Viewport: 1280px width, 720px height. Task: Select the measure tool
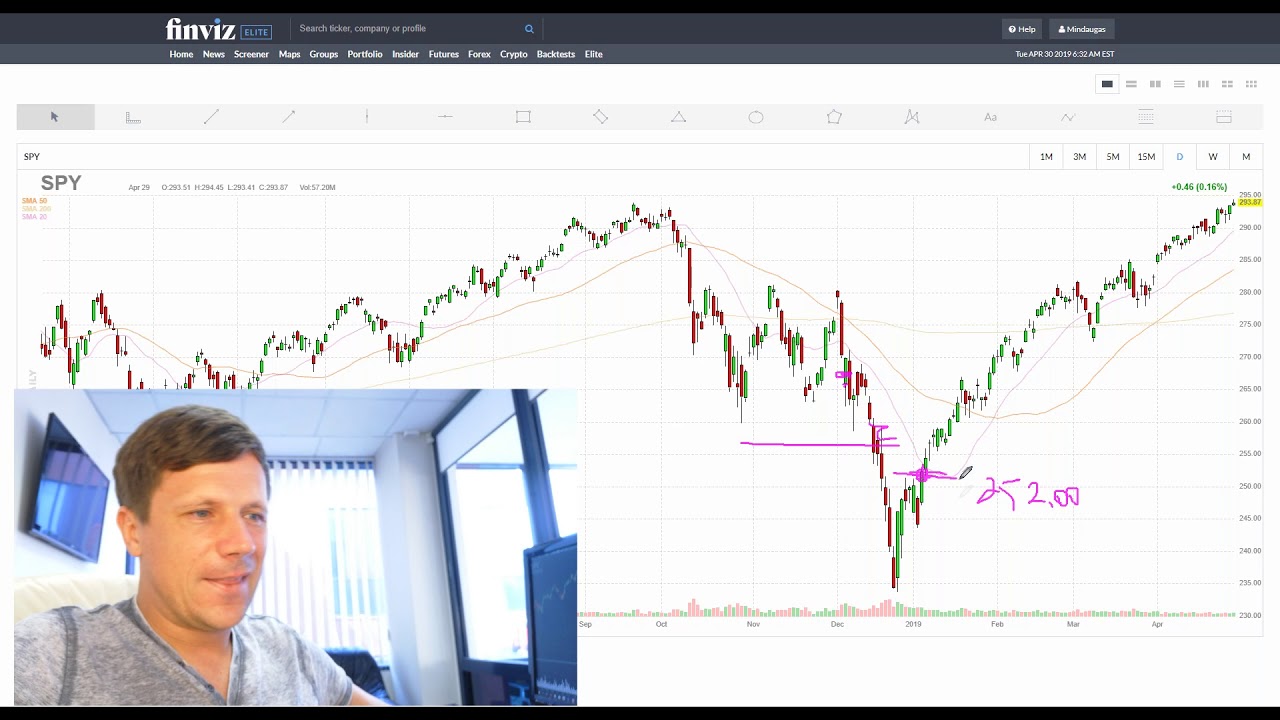(x=133, y=117)
